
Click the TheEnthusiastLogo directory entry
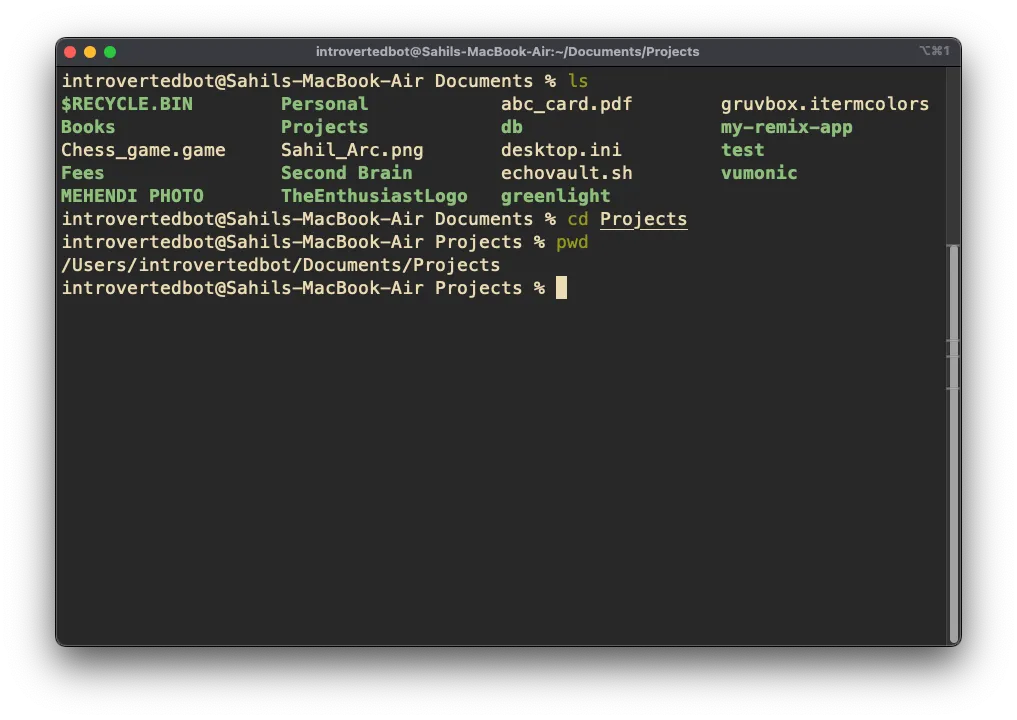pos(374,196)
